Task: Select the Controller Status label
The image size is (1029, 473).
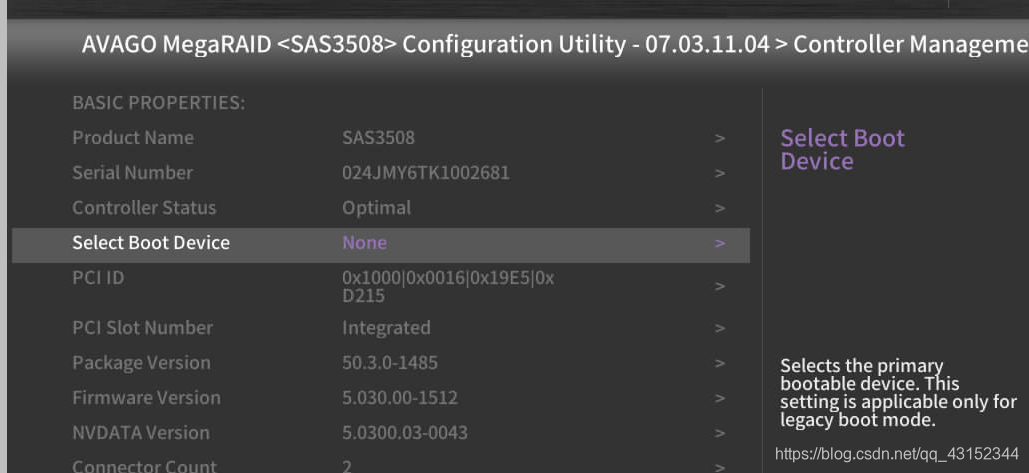Action: [144, 208]
